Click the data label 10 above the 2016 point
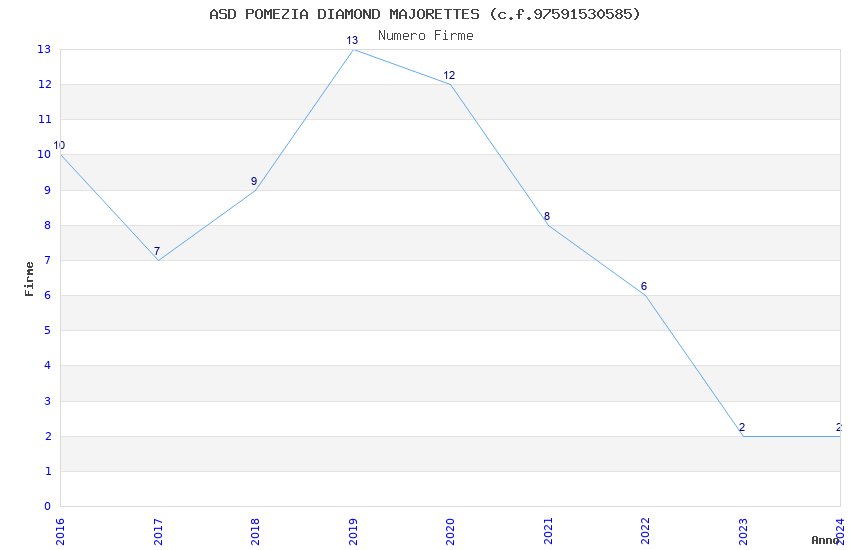 pyautogui.click(x=59, y=145)
